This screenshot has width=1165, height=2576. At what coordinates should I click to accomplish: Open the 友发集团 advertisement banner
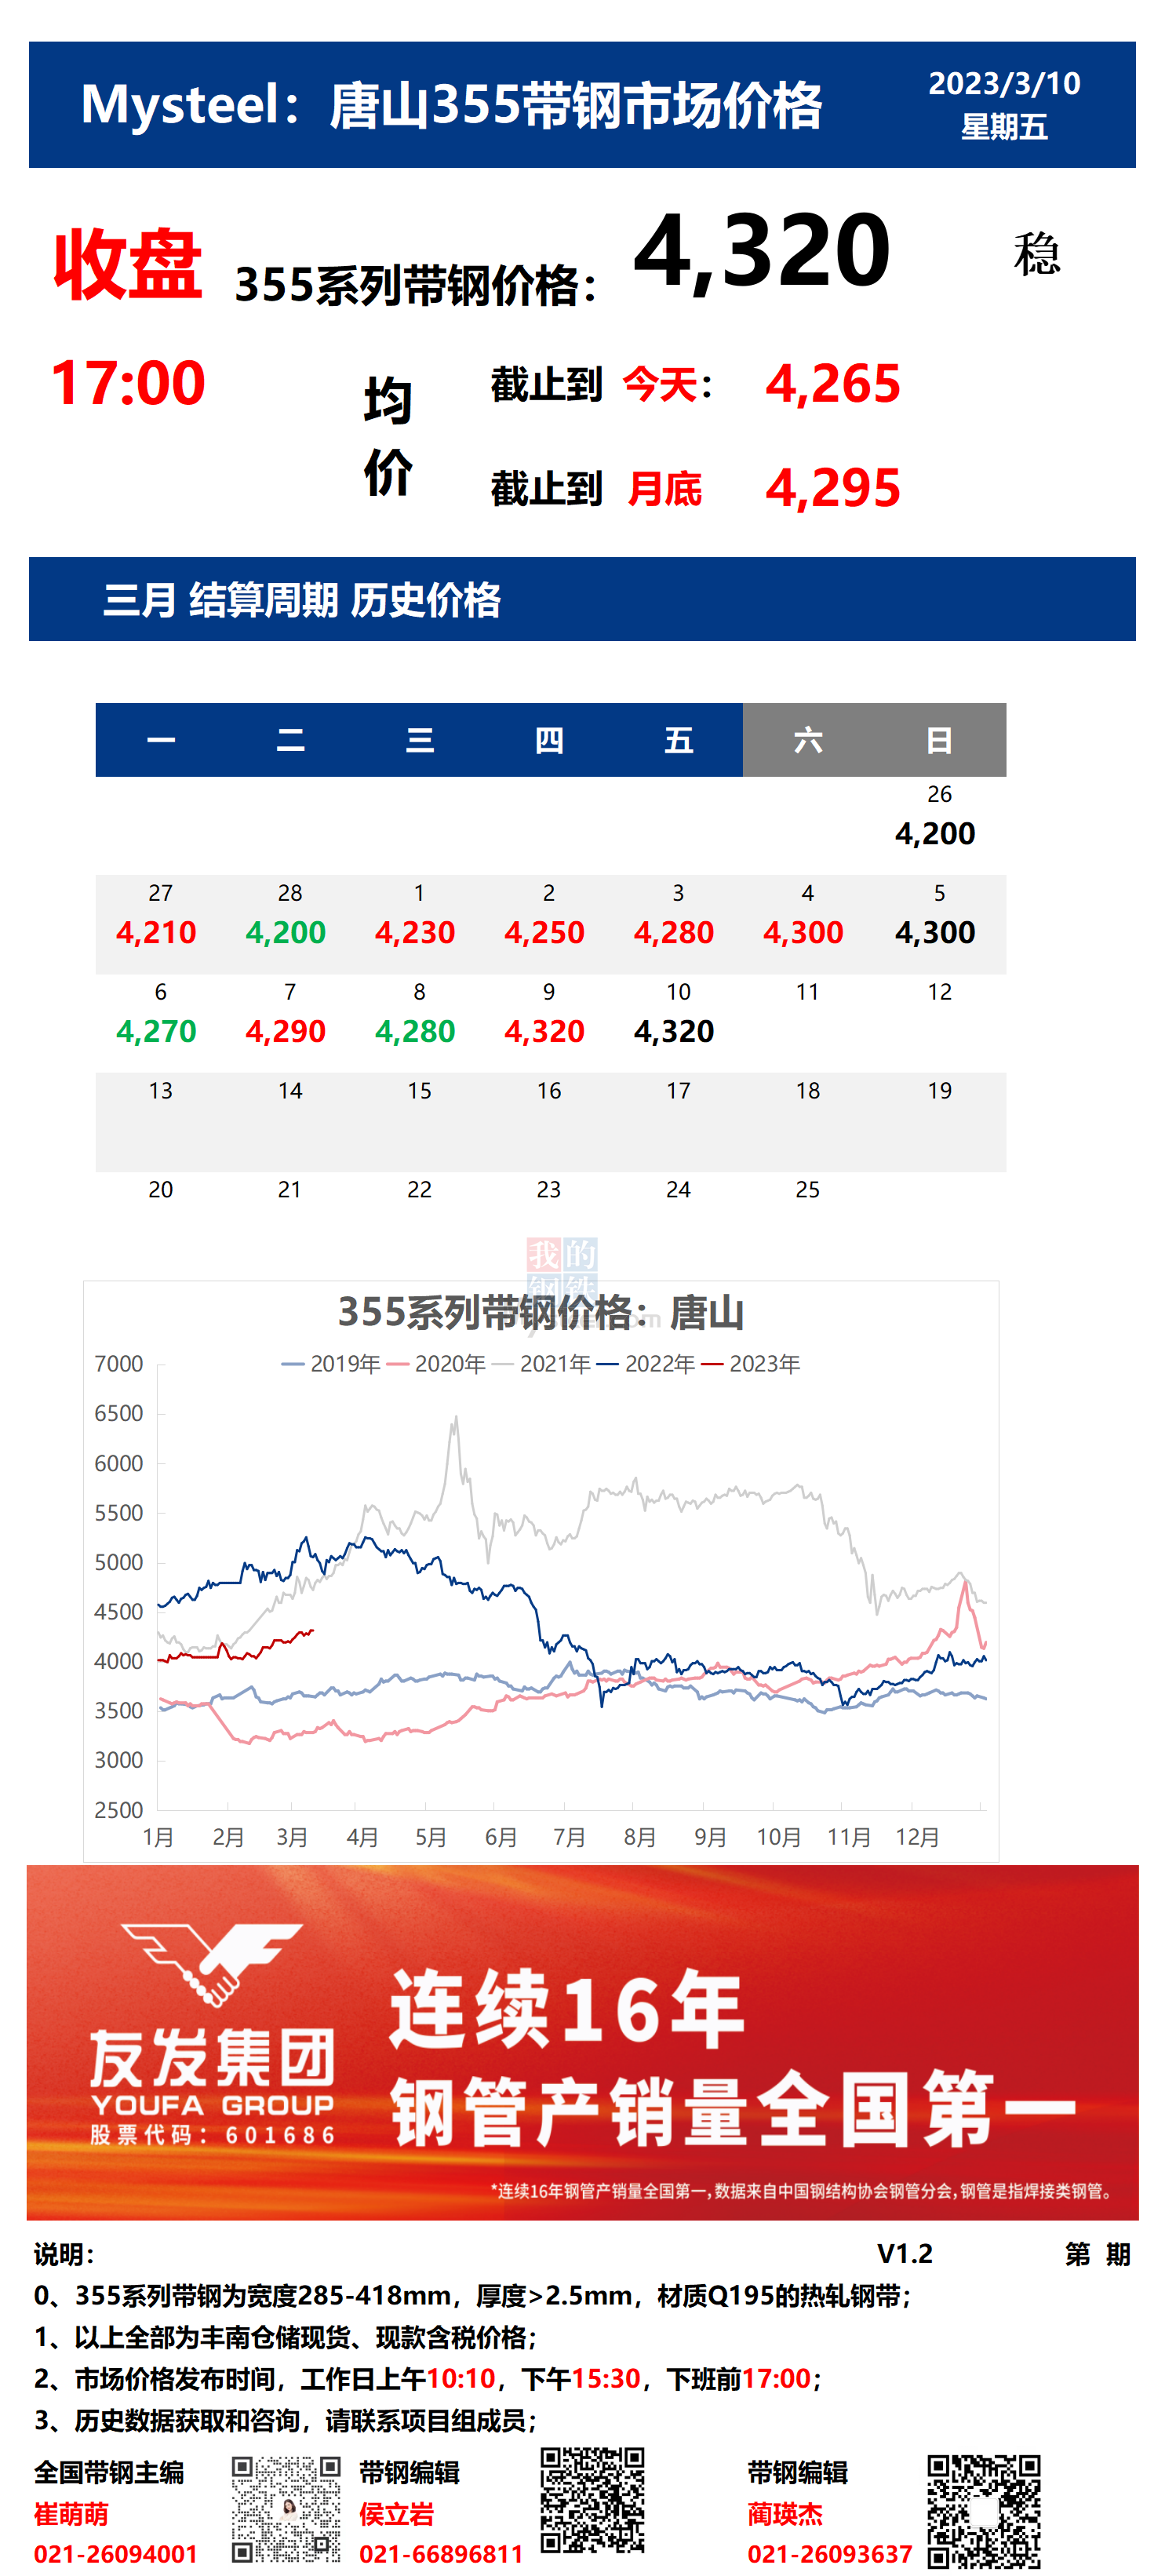tap(583, 2042)
